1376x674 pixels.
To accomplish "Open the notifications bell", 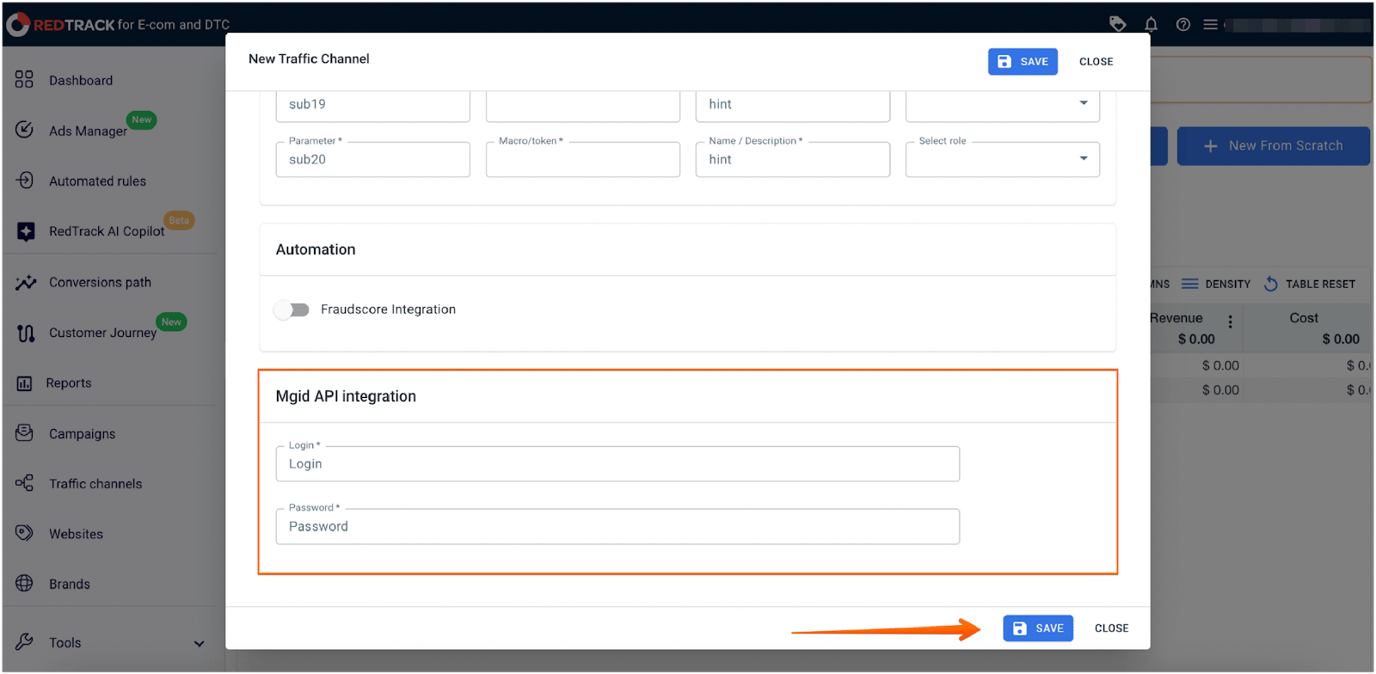I will 1150,23.
